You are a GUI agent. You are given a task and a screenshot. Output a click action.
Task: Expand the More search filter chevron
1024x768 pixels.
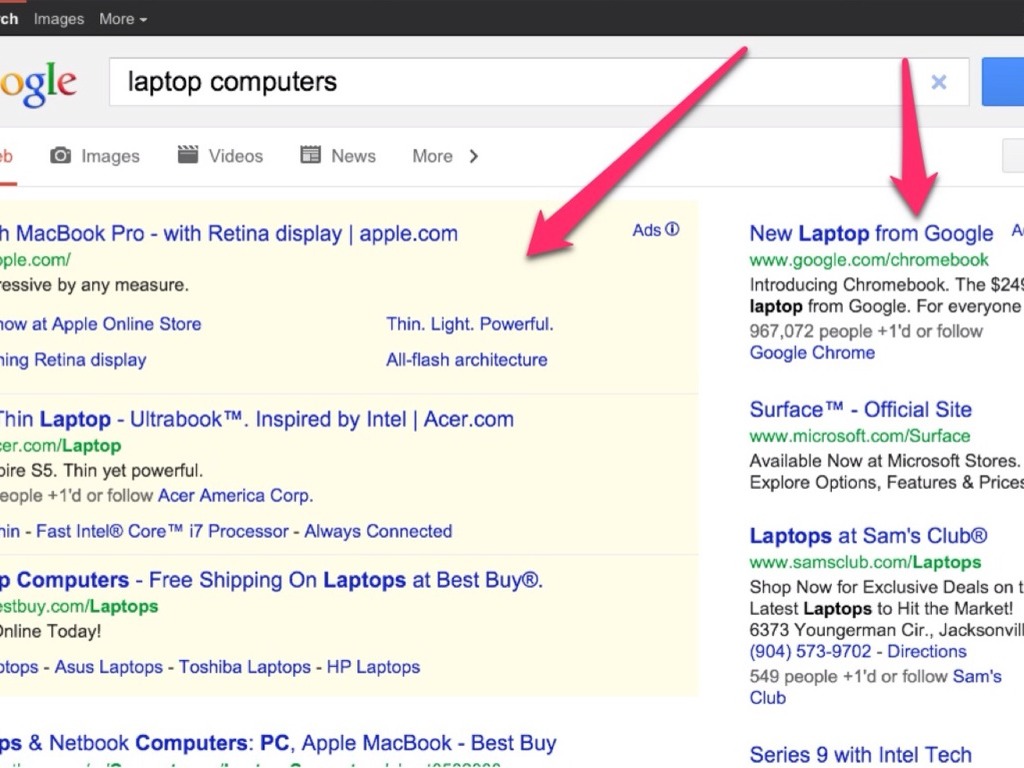[x=474, y=156]
